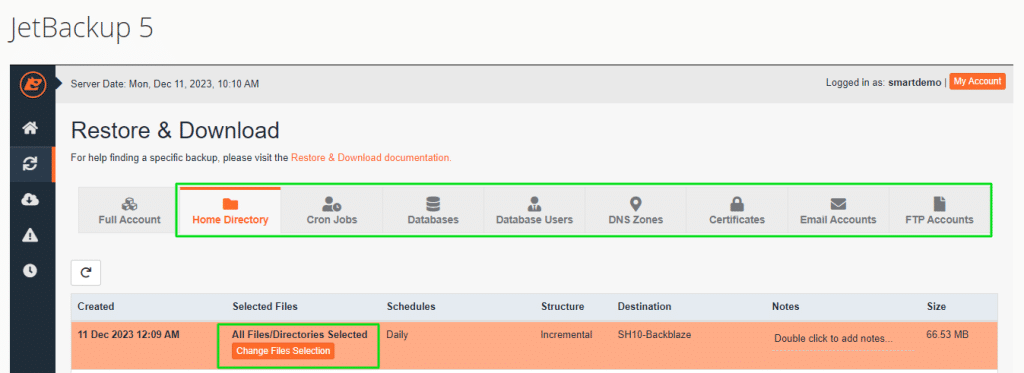Viewport: 1024px width, 373px height.
Task: Click the refresh backups list icon button
Action: (86, 273)
